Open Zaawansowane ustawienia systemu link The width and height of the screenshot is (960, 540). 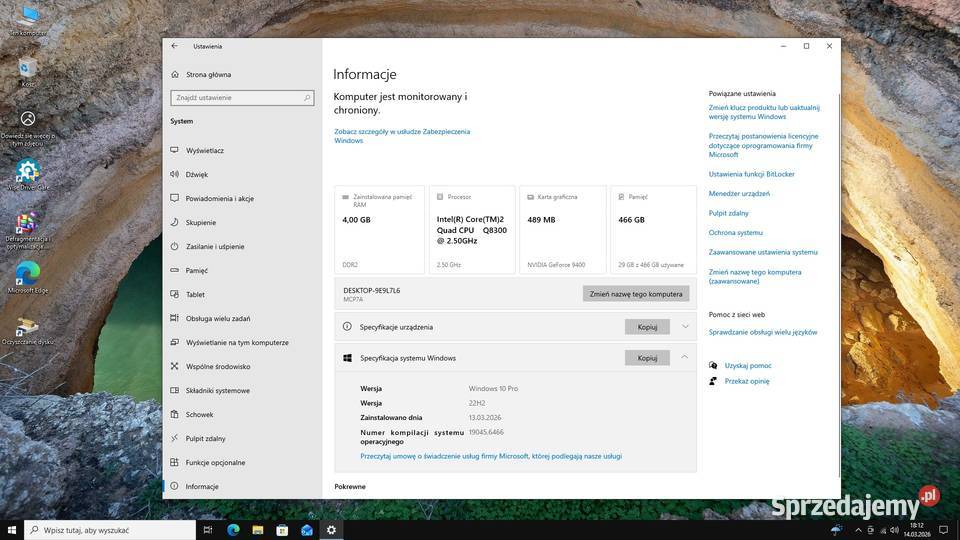click(763, 252)
